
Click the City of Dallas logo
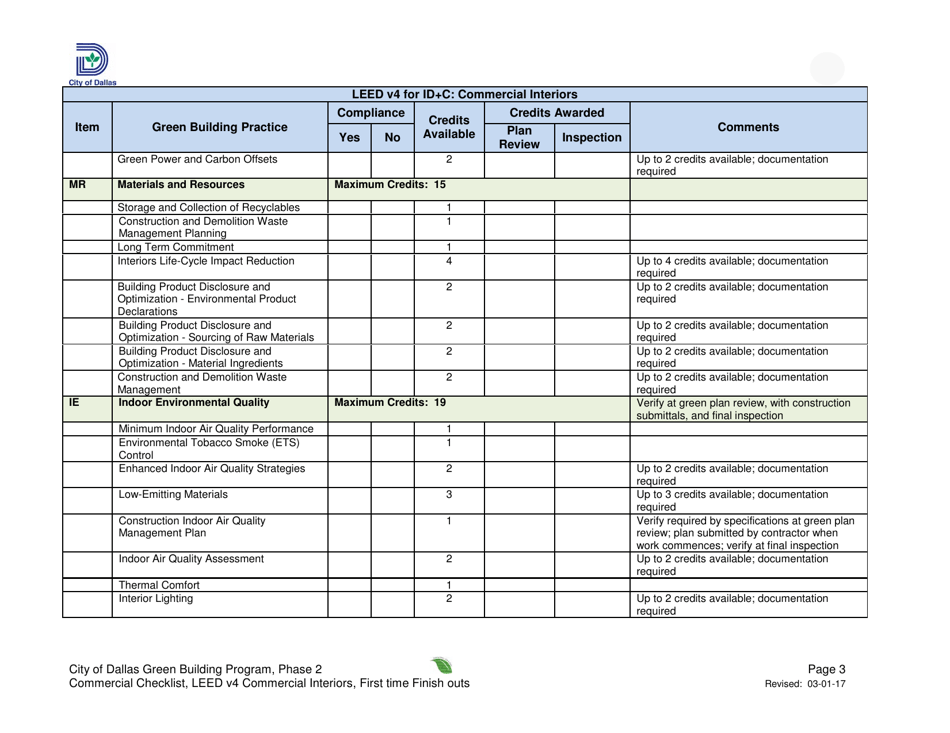pyautogui.click(x=90, y=58)
